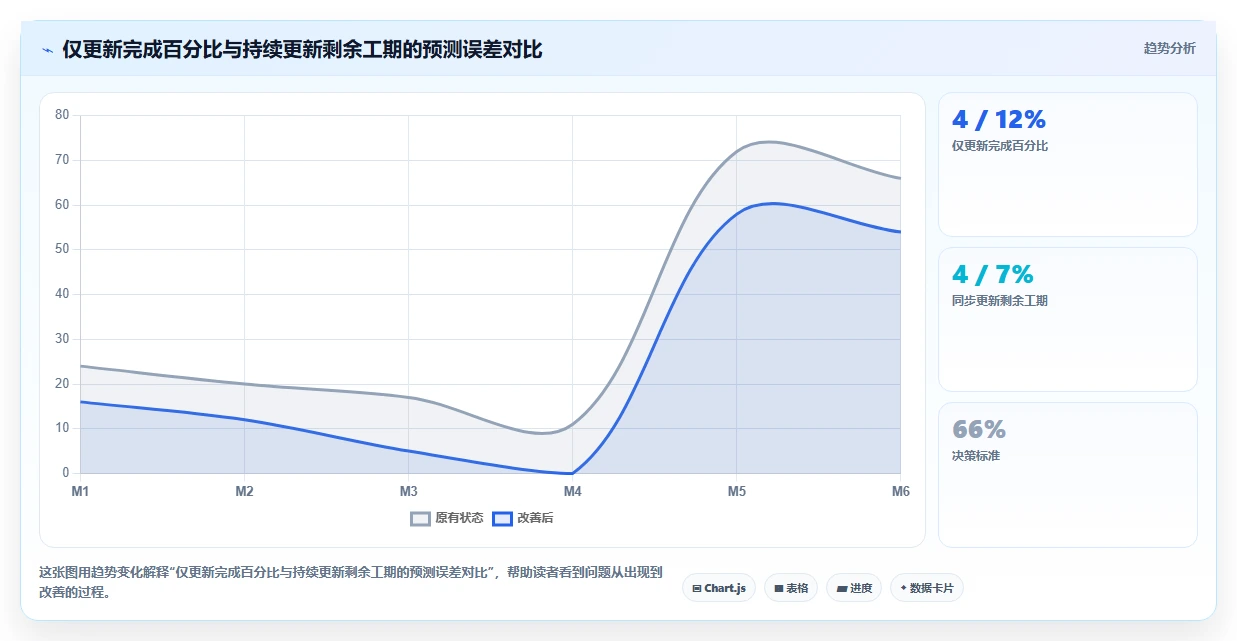Click the M5 axis label
The height and width of the screenshot is (641, 1237).
point(736,491)
